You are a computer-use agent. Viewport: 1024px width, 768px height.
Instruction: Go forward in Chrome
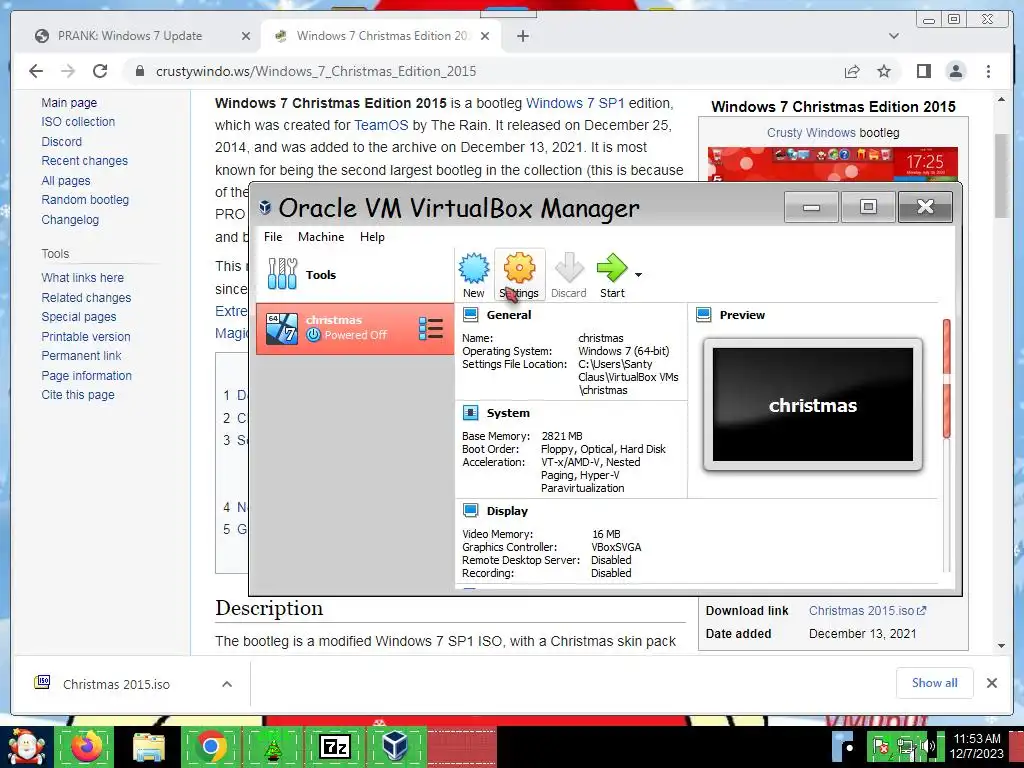pos(68,71)
